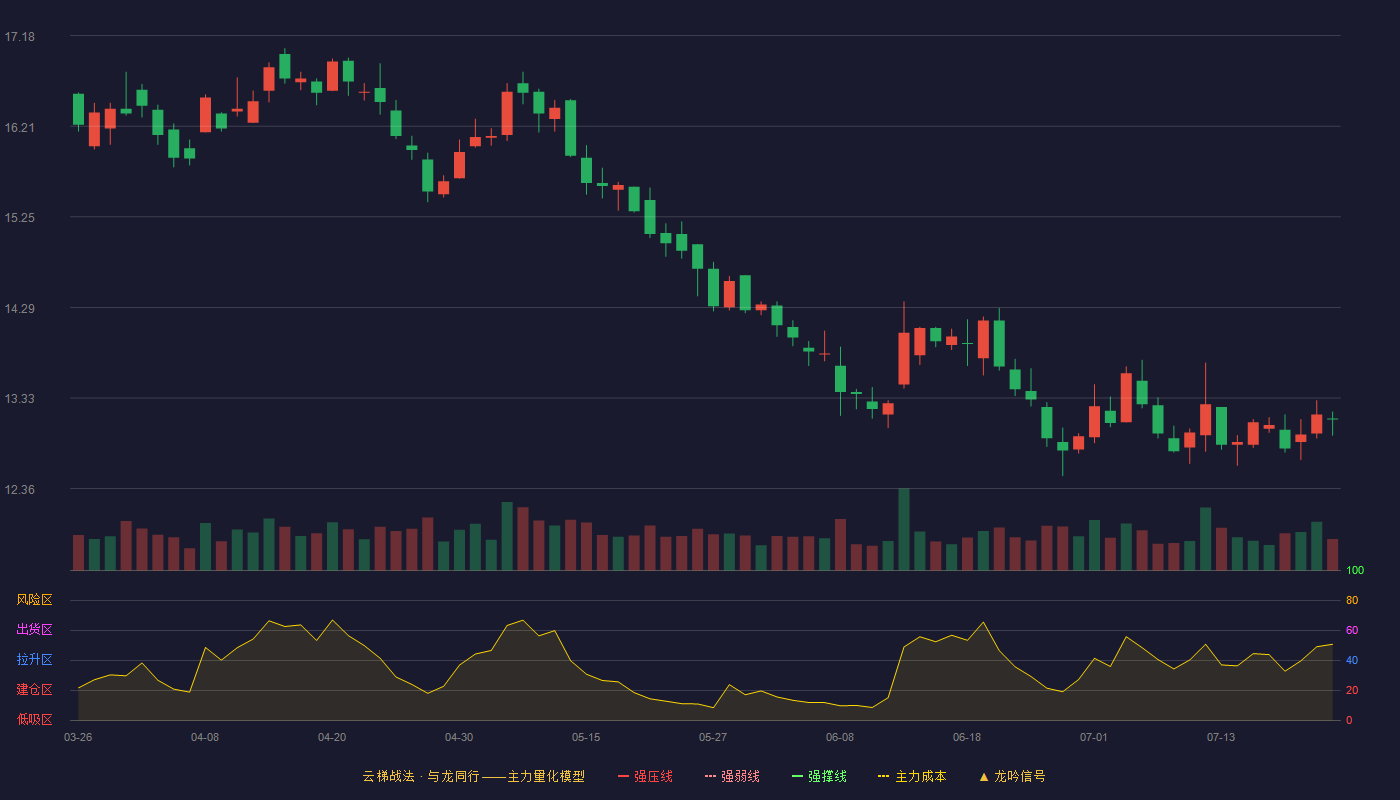This screenshot has width=1400, height=800.
Task: Click the first candlestick above 03-26
Action: [78, 110]
